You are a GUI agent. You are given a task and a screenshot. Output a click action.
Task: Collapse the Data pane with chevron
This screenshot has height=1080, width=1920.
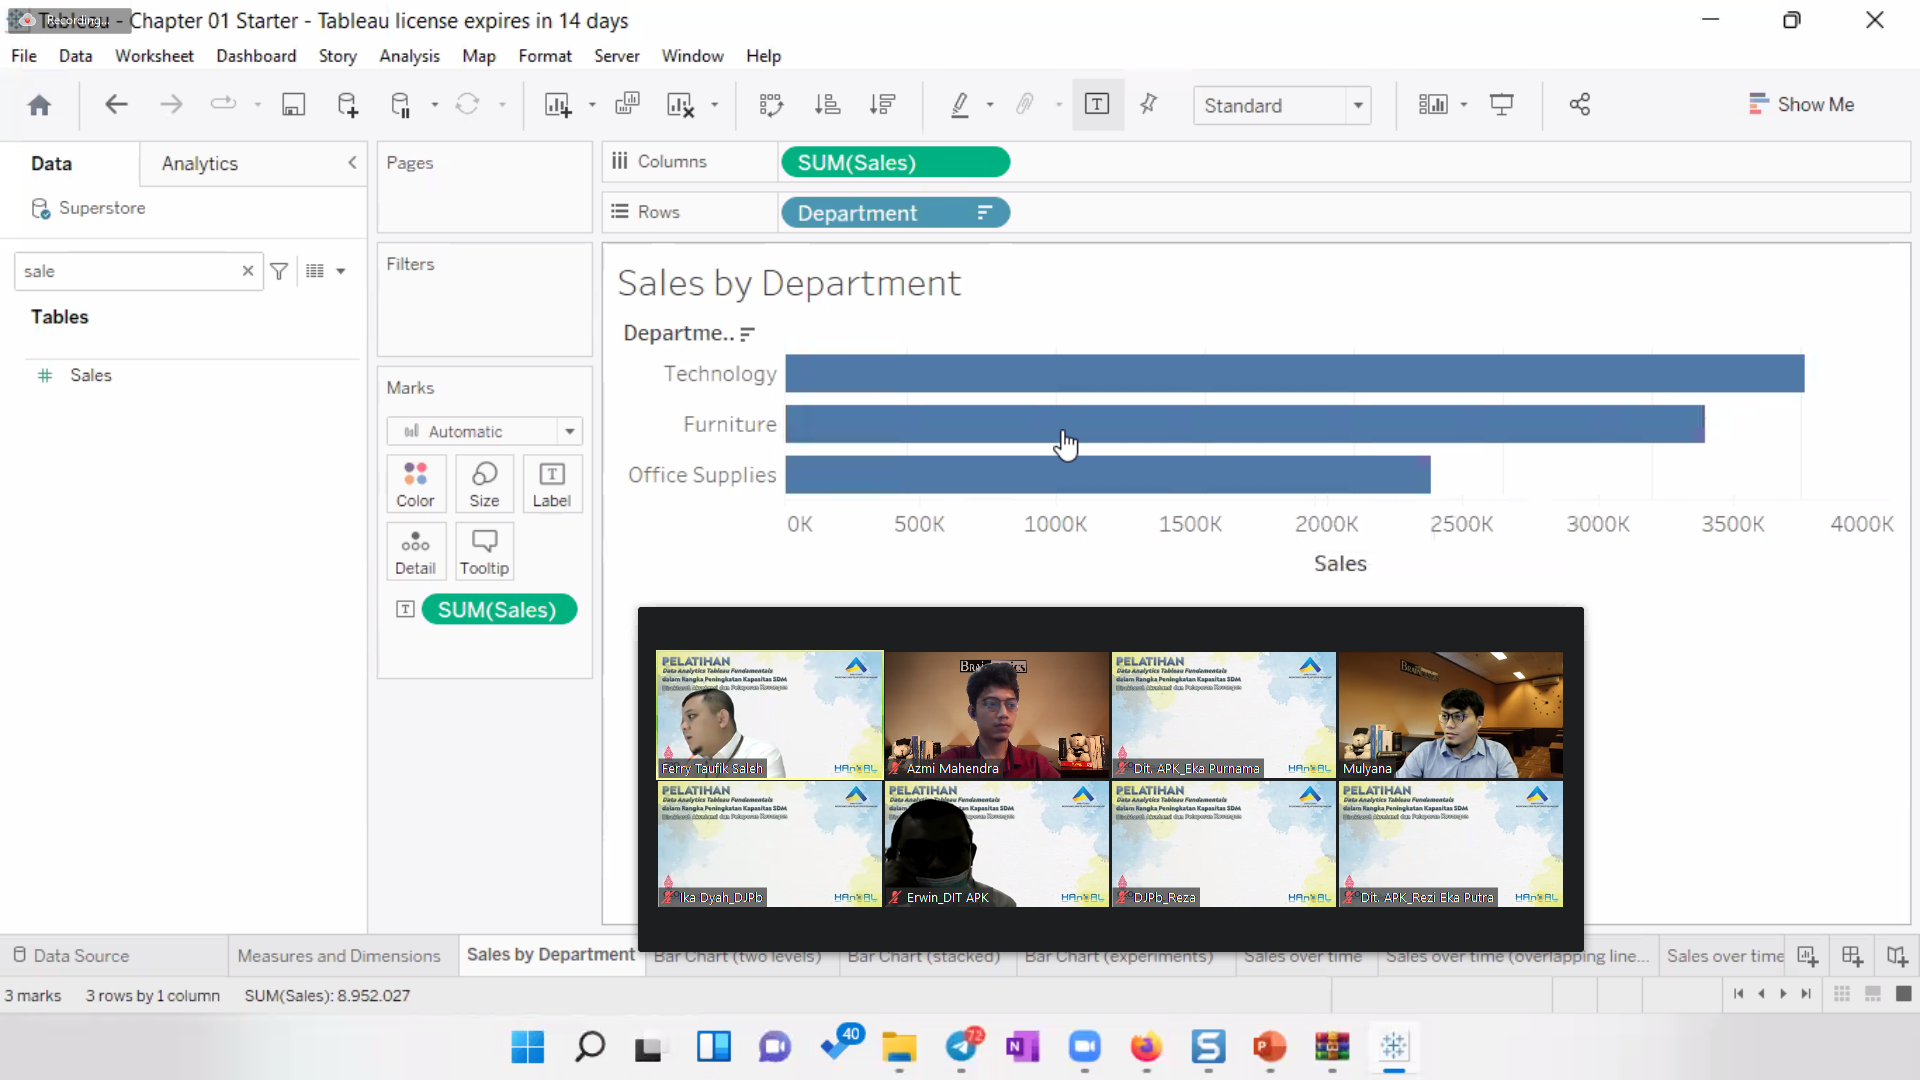(x=352, y=163)
